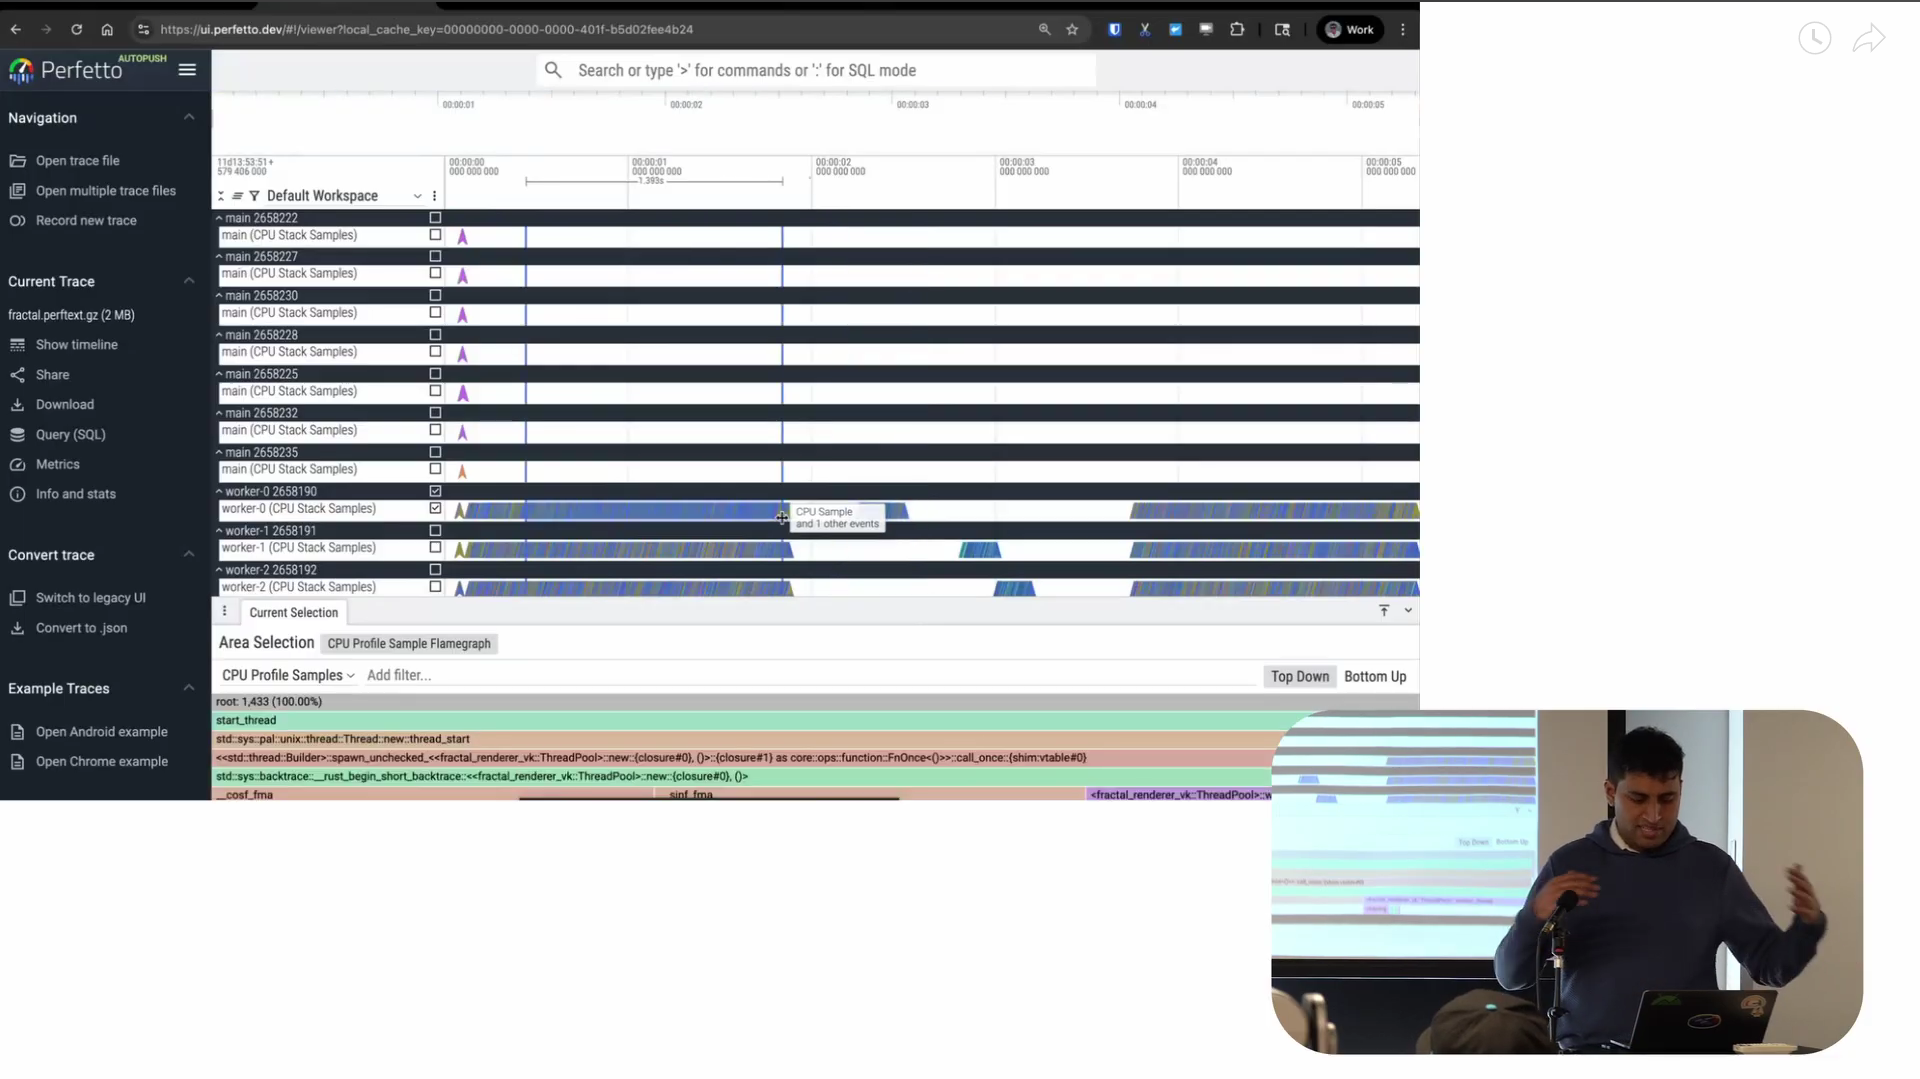Viewport: 1920px width, 1079px height.
Task: Open the CPU Profile Samples dropdown
Action: tap(288, 675)
